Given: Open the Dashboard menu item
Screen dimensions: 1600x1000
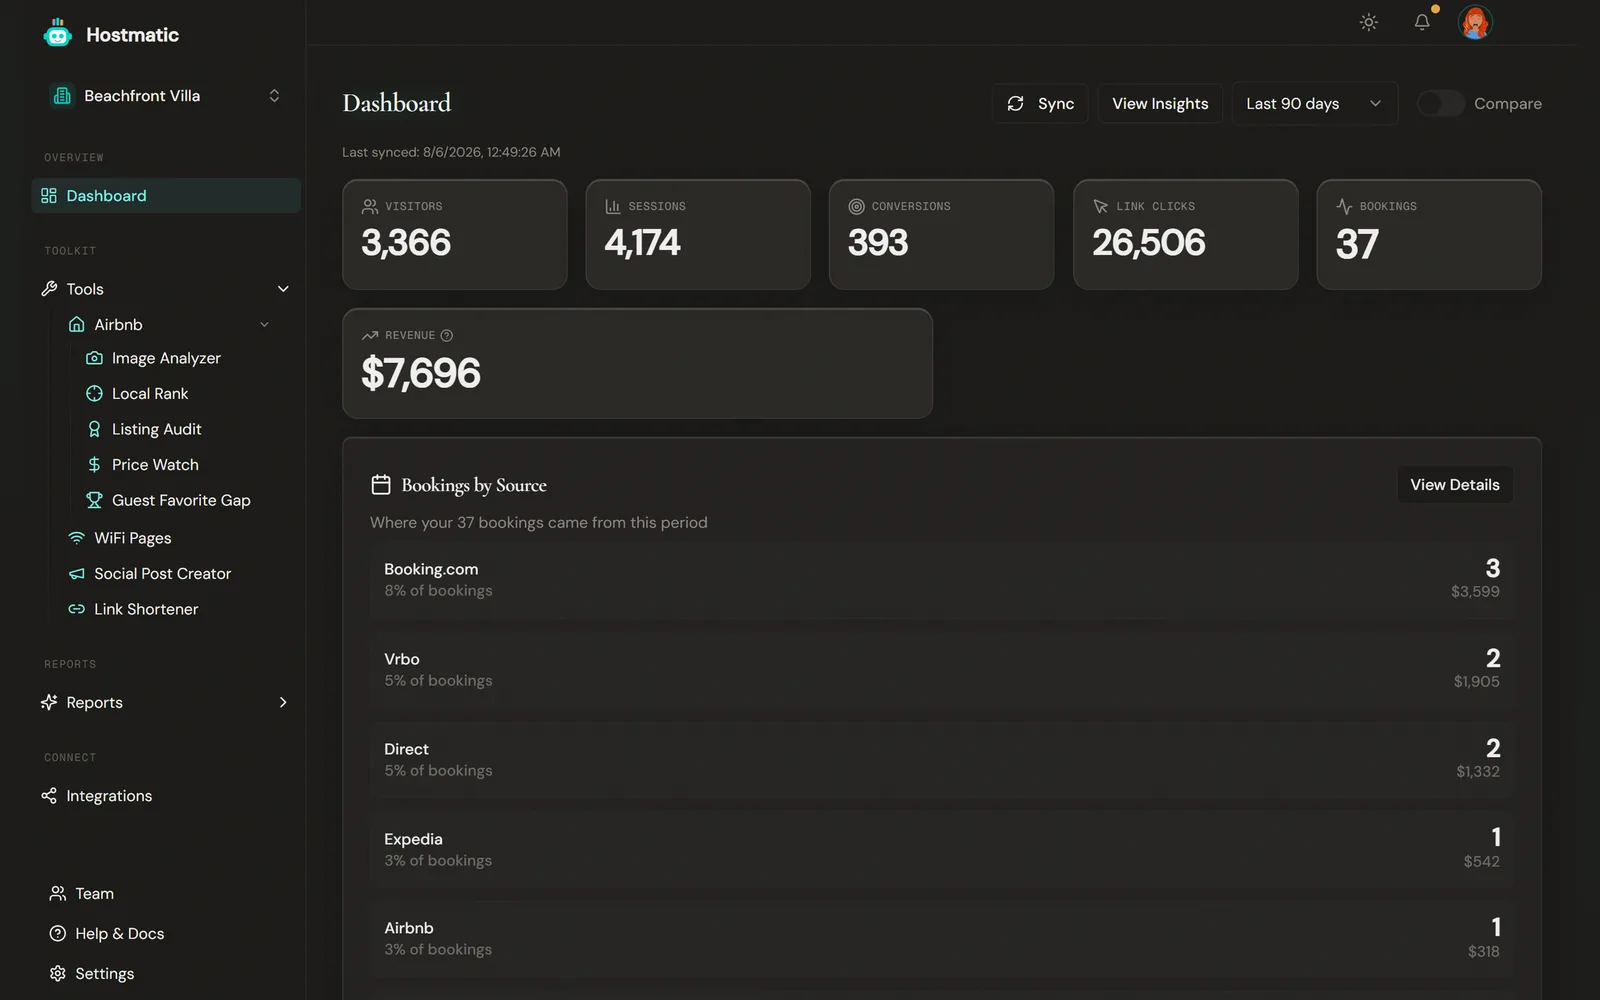Looking at the screenshot, I should pyautogui.click(x=166, y=196).
